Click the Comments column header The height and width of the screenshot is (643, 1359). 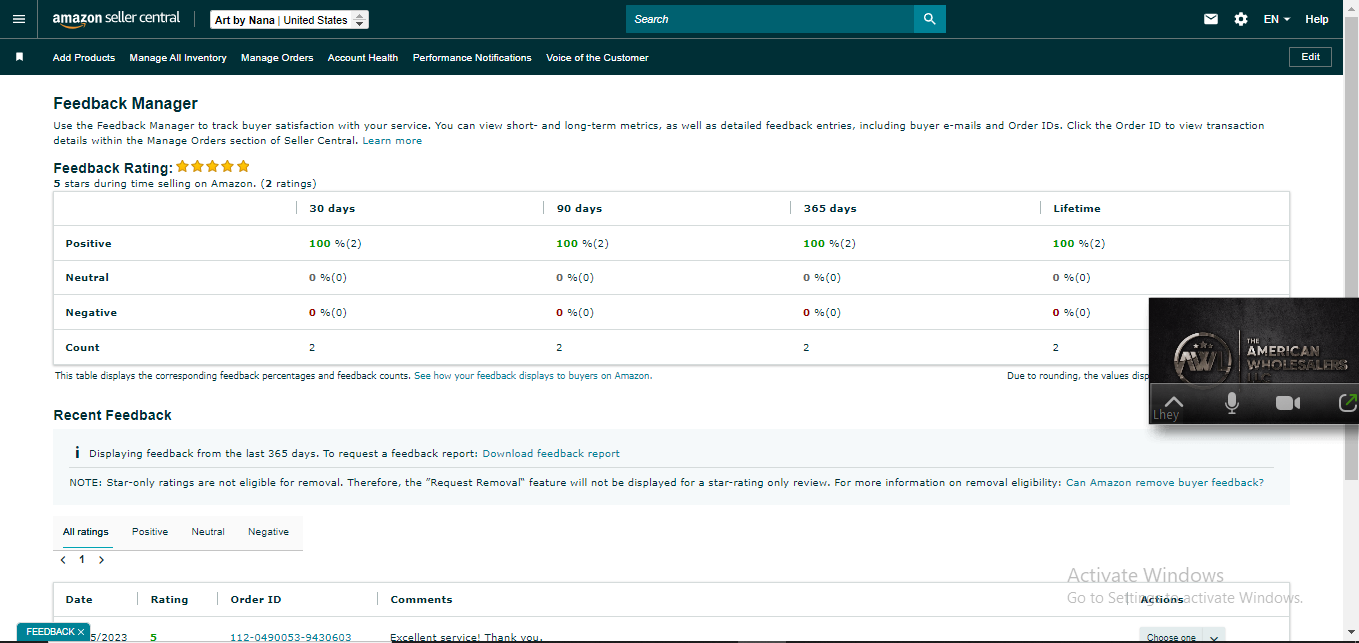coord(421,600)
